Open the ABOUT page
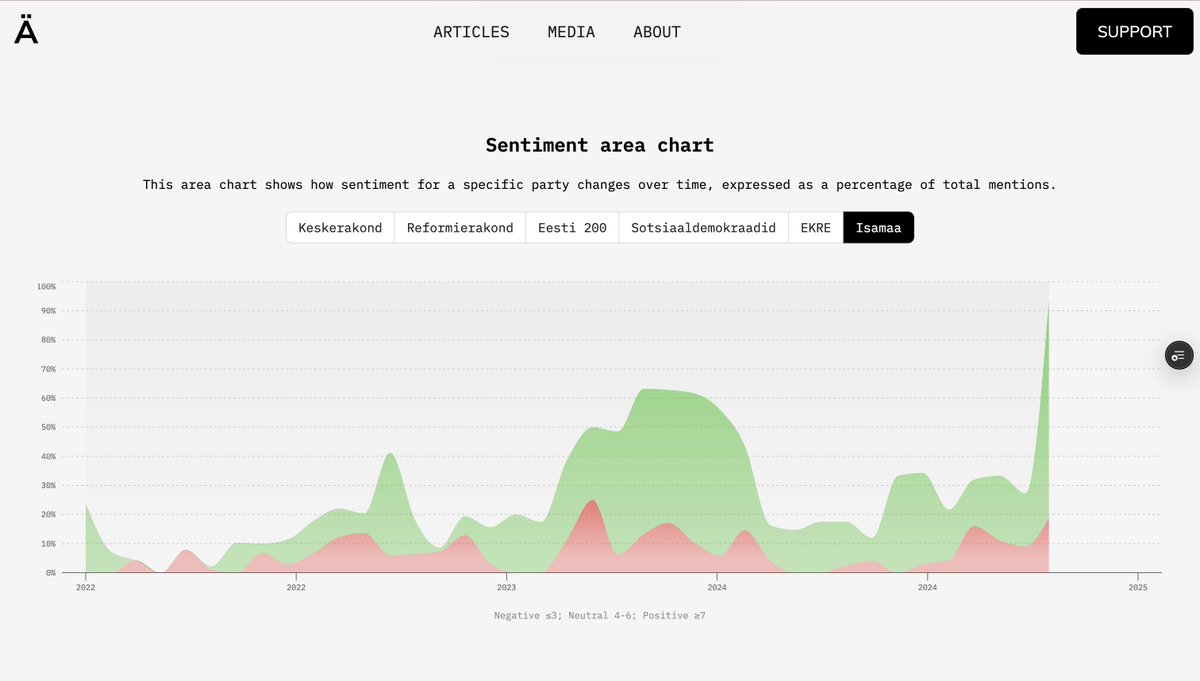Image resolution: width=1200 pixels, height=681 pixels. 657,32
